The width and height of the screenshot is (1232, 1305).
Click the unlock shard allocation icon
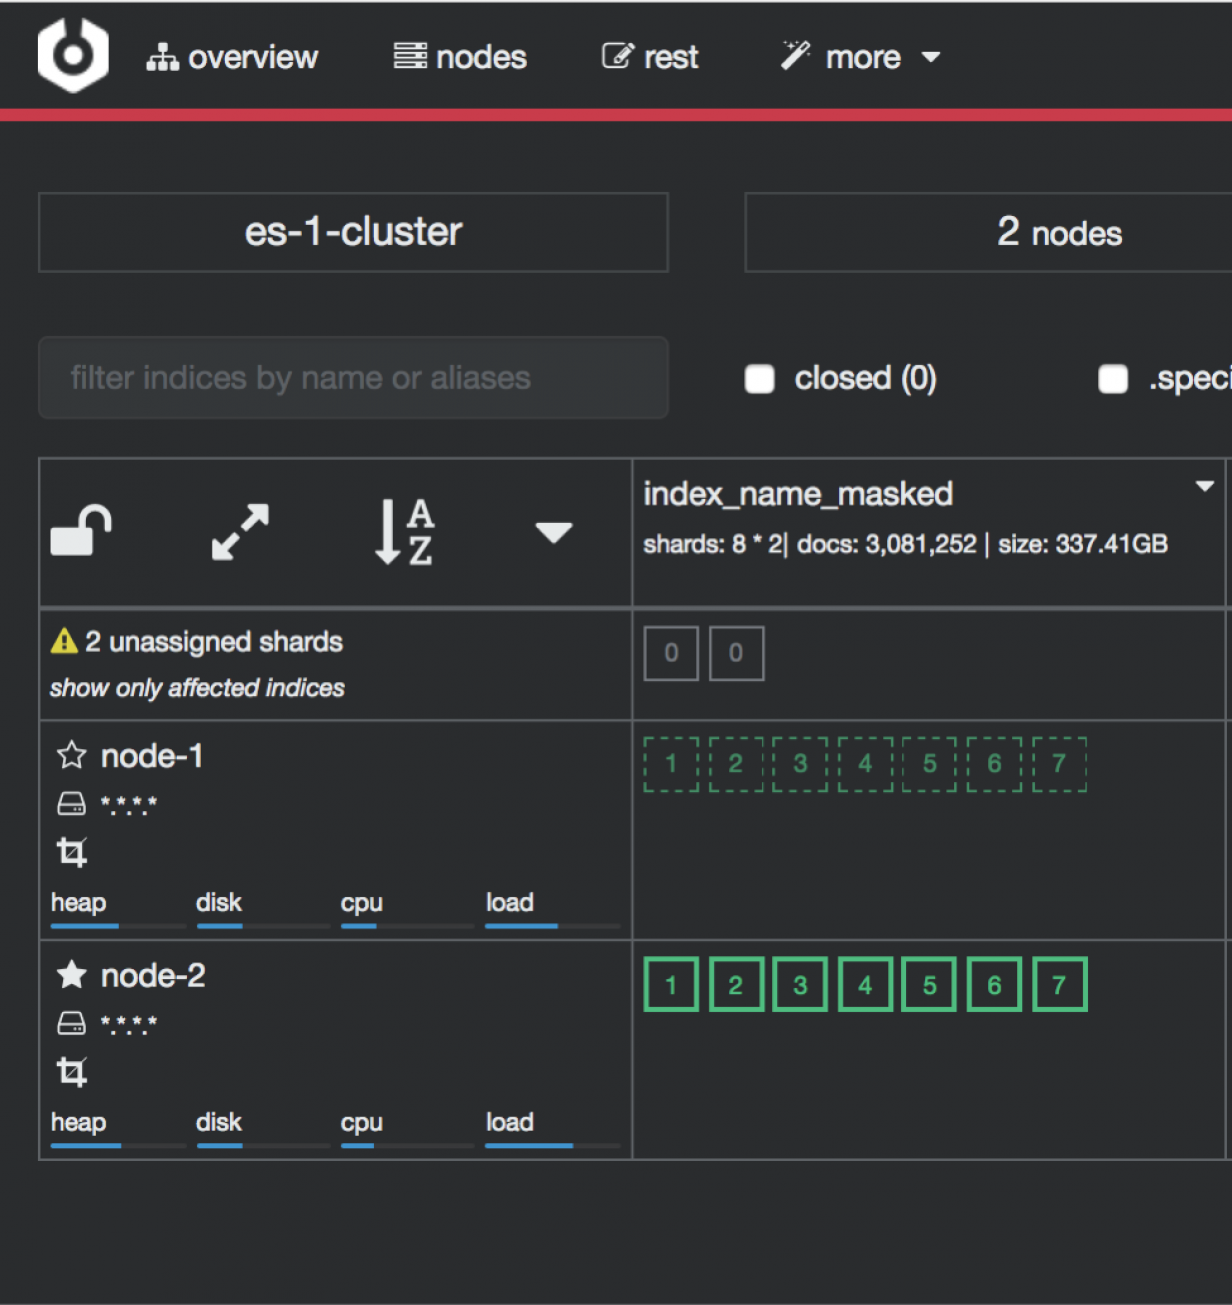point(81,531)
